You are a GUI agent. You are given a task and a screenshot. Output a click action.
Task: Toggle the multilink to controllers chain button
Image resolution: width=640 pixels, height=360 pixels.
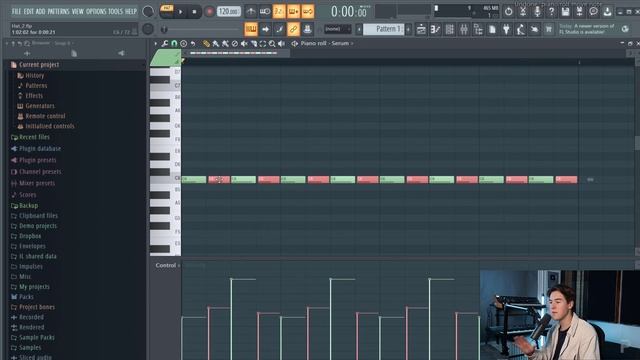click(293, 29)
